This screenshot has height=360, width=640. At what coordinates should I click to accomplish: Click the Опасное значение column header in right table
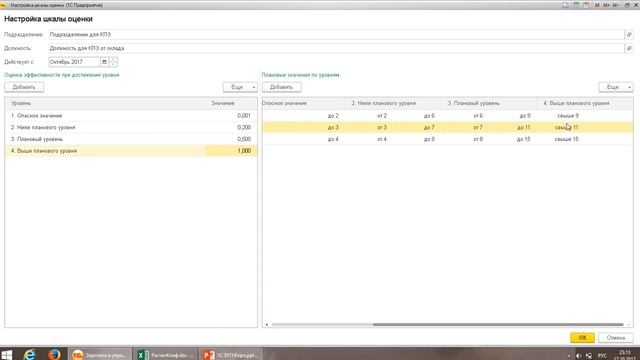[302, 104]
